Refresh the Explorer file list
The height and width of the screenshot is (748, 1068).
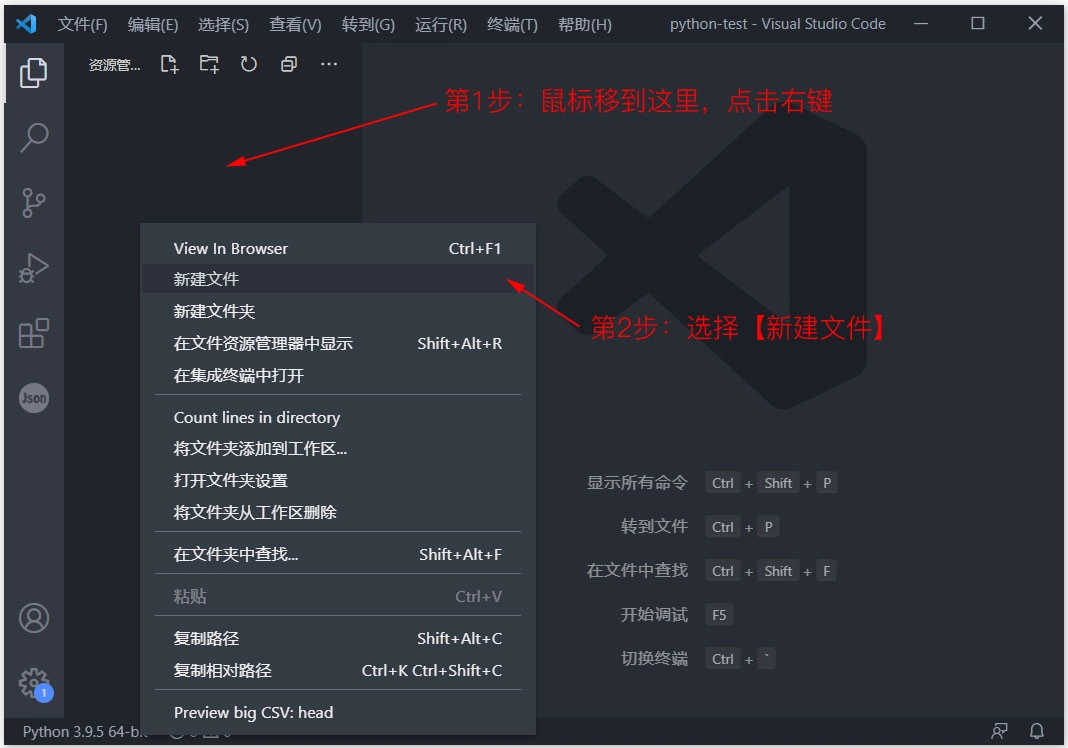(x=248, y=64)
